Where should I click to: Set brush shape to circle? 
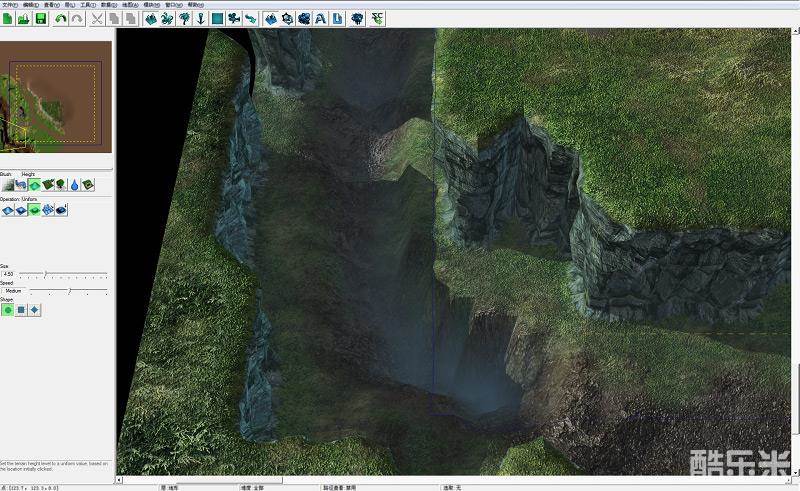coord(8,310)
